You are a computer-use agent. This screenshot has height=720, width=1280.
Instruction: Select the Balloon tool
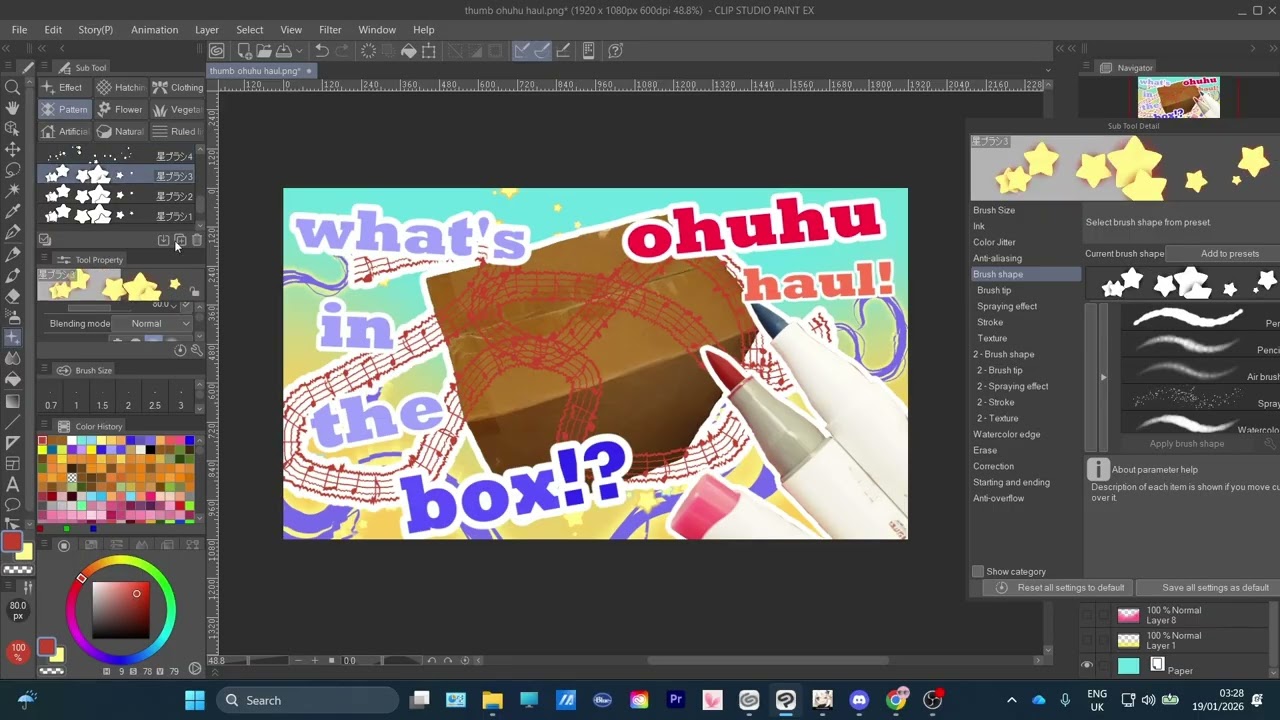tap(13, 505)
